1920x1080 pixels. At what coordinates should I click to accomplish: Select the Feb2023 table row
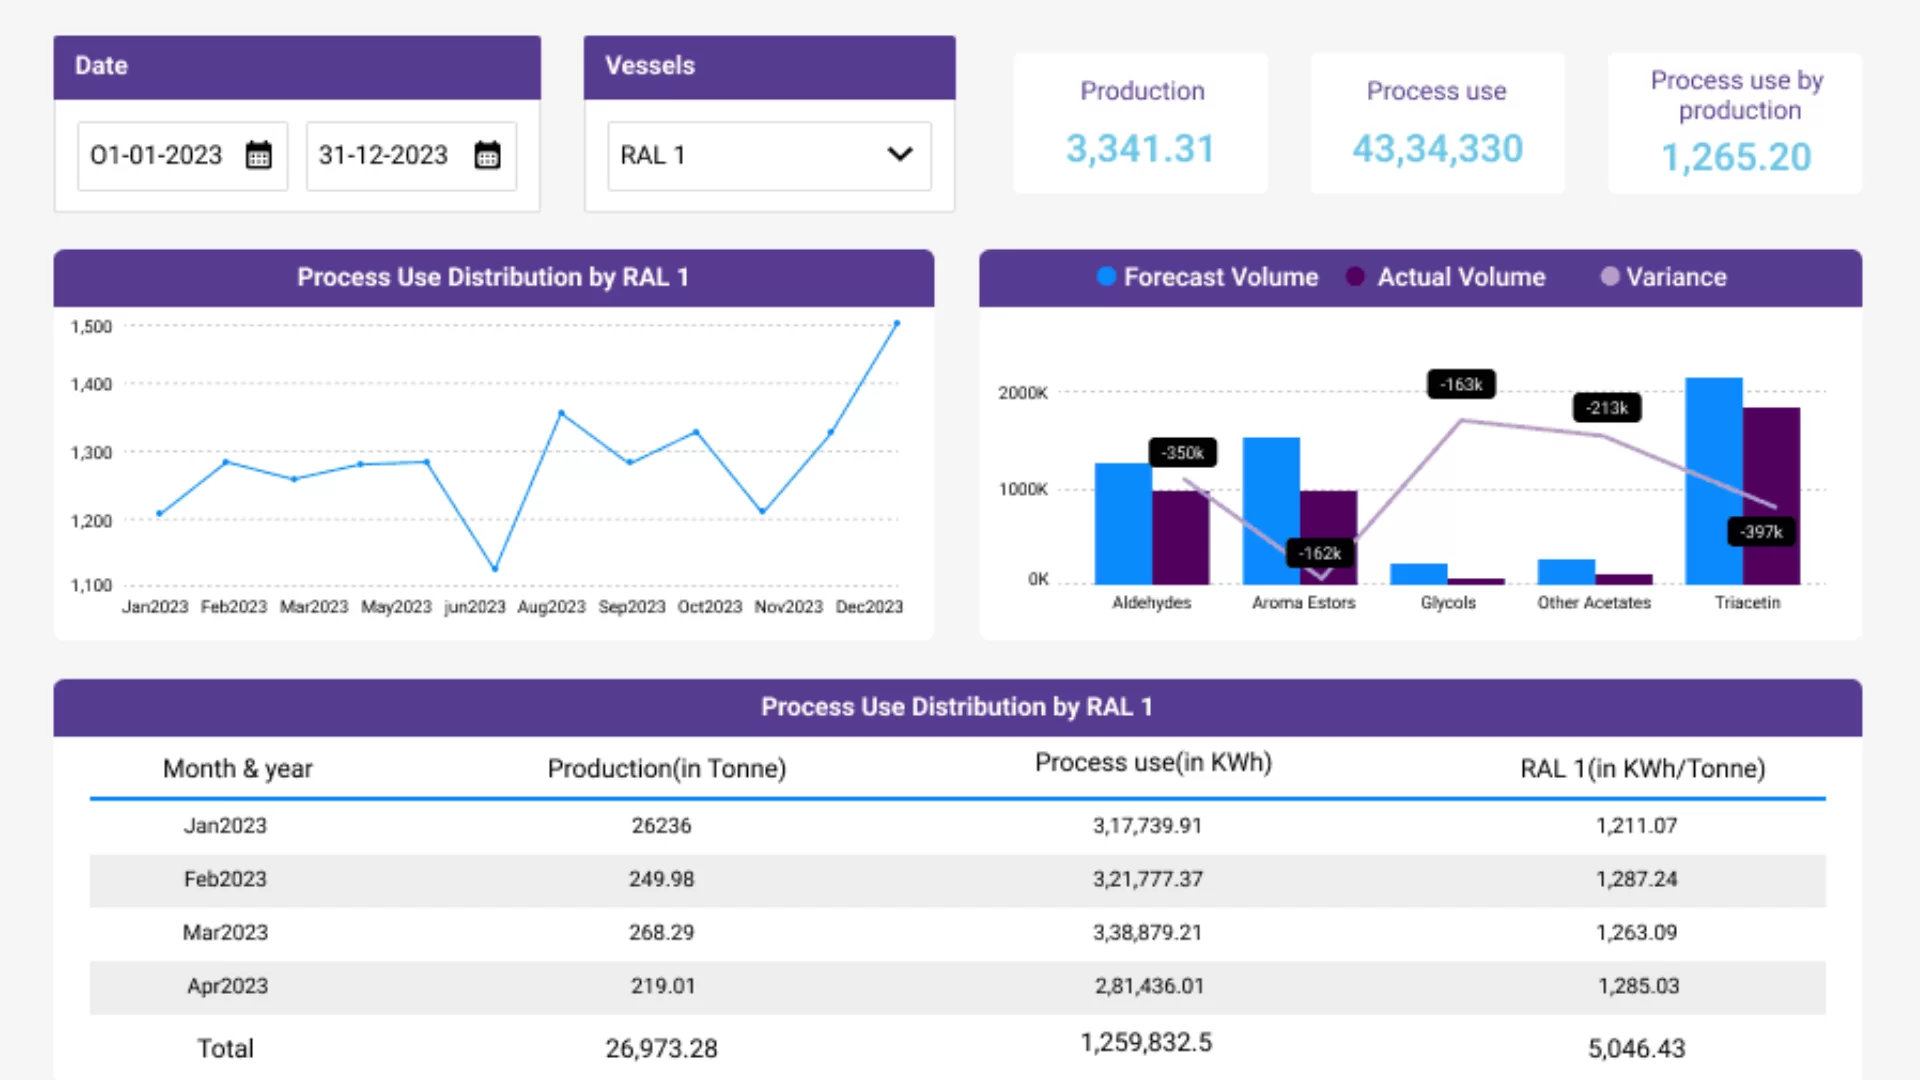957,879
